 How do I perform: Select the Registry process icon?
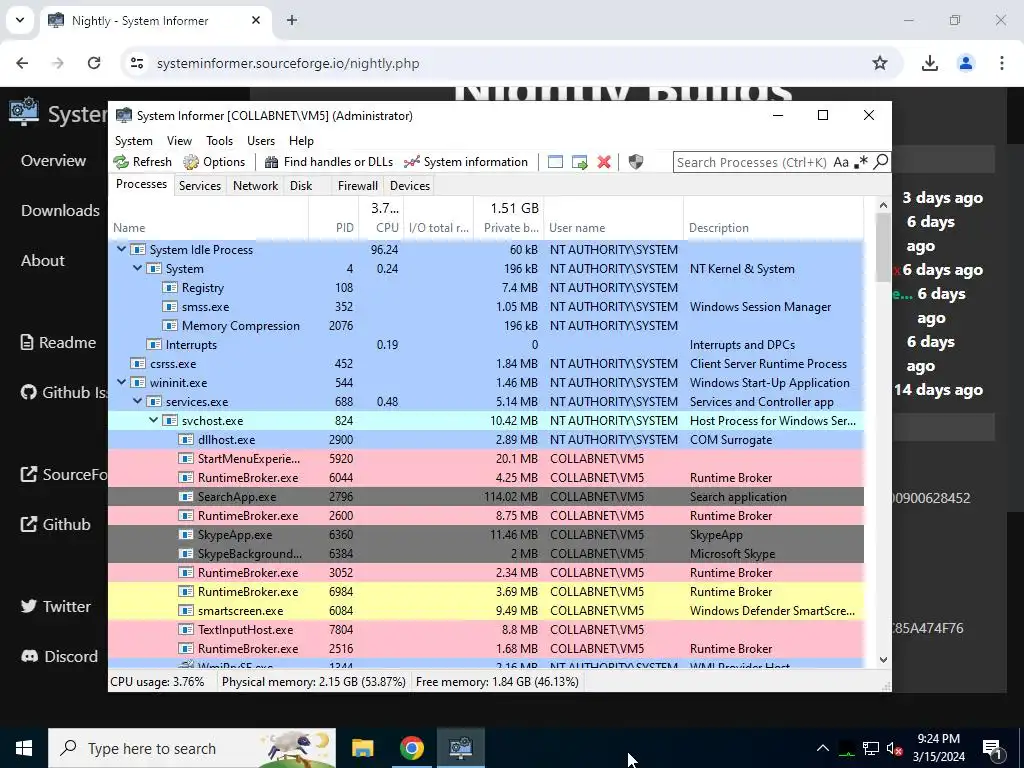170,288
